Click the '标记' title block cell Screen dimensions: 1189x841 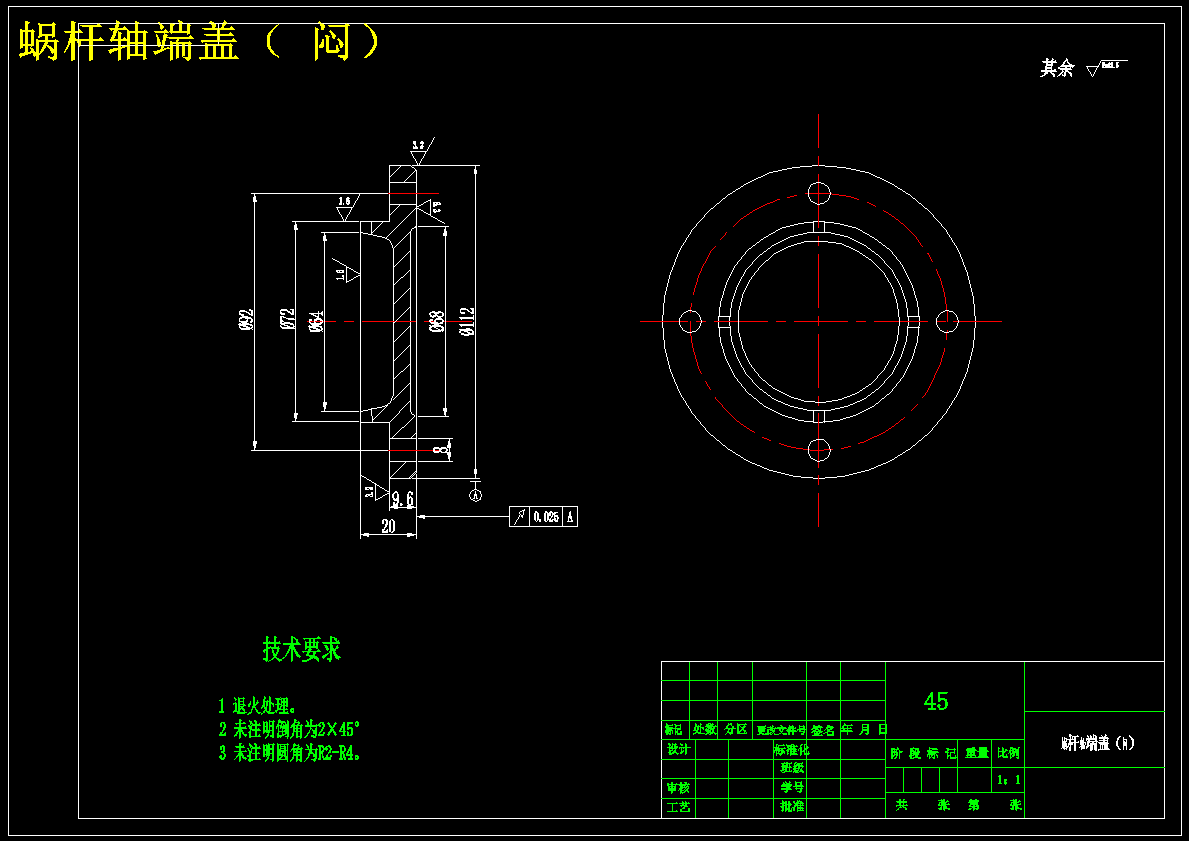673,730
